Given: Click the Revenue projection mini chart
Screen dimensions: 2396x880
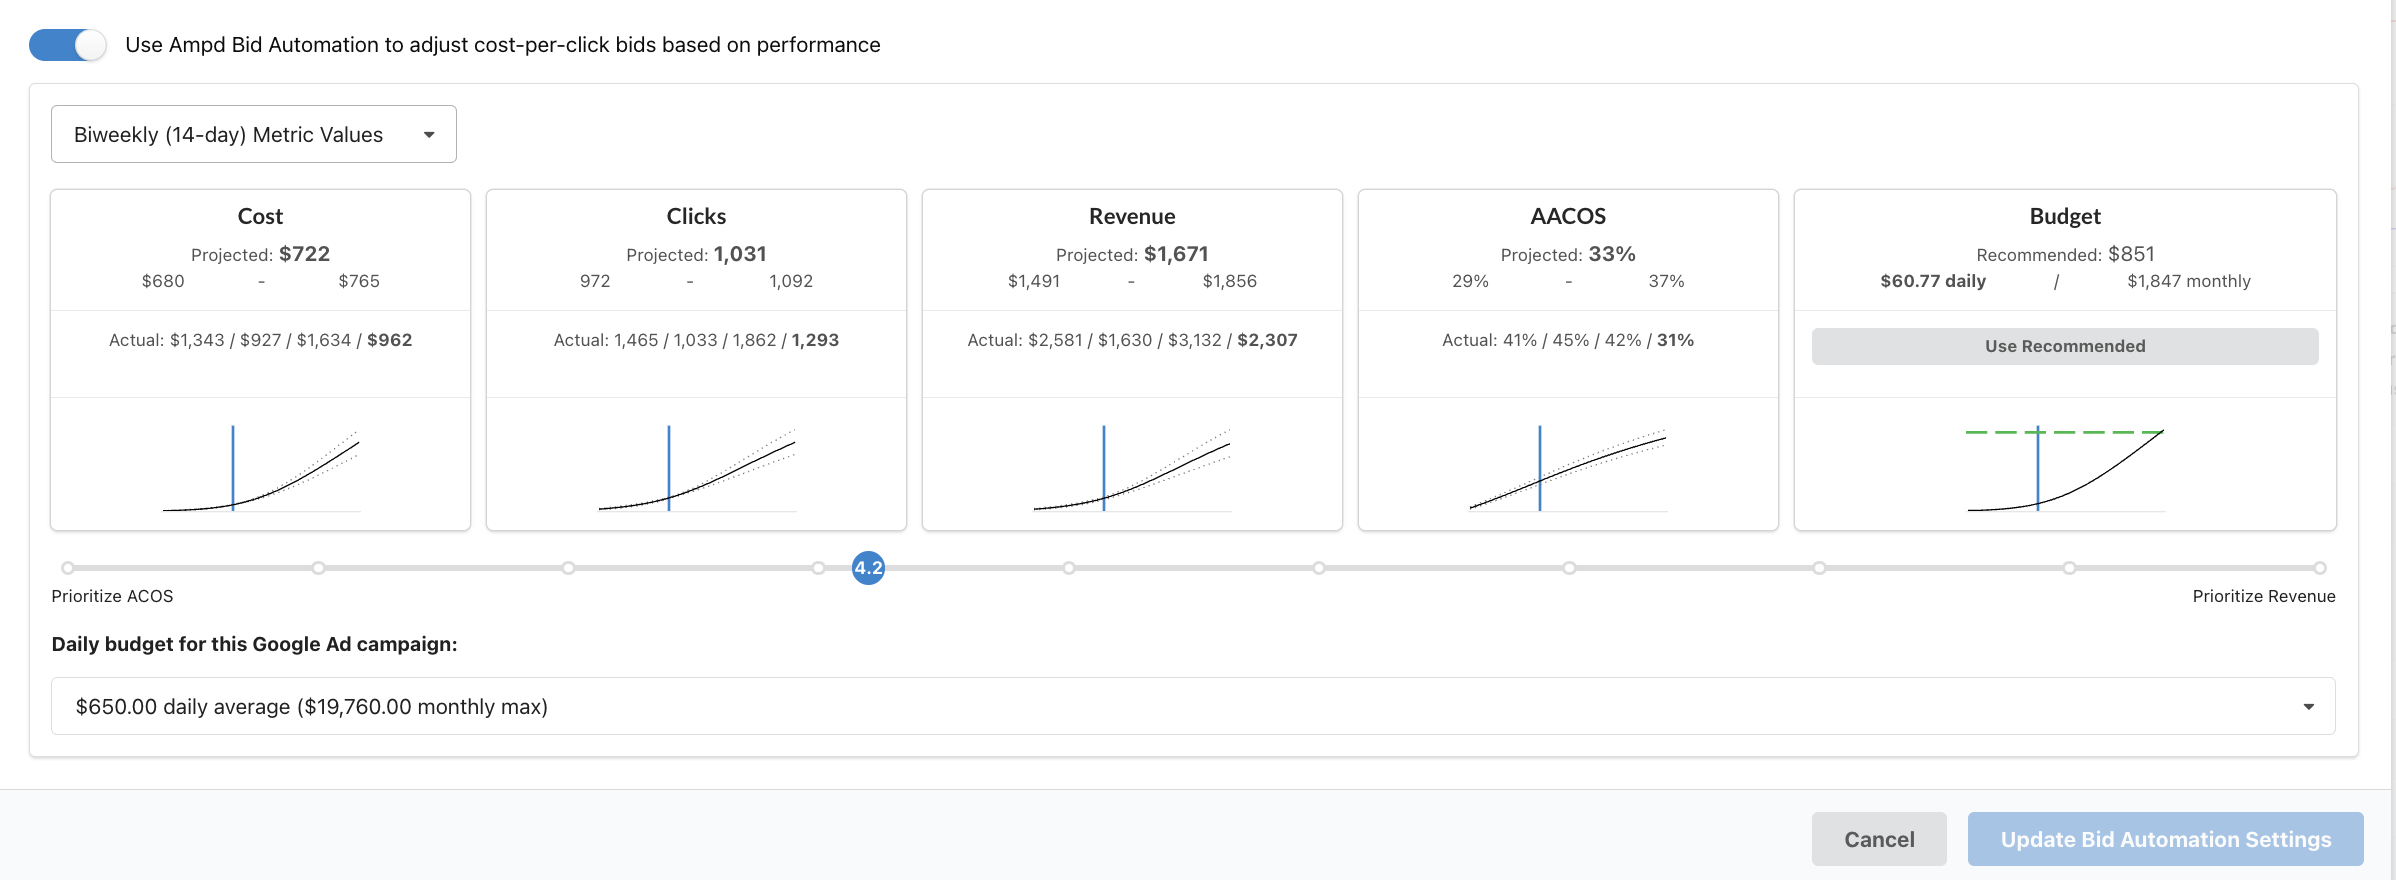Looking at the screenshot, I should pyautogui.click(x=1132, y=465).
